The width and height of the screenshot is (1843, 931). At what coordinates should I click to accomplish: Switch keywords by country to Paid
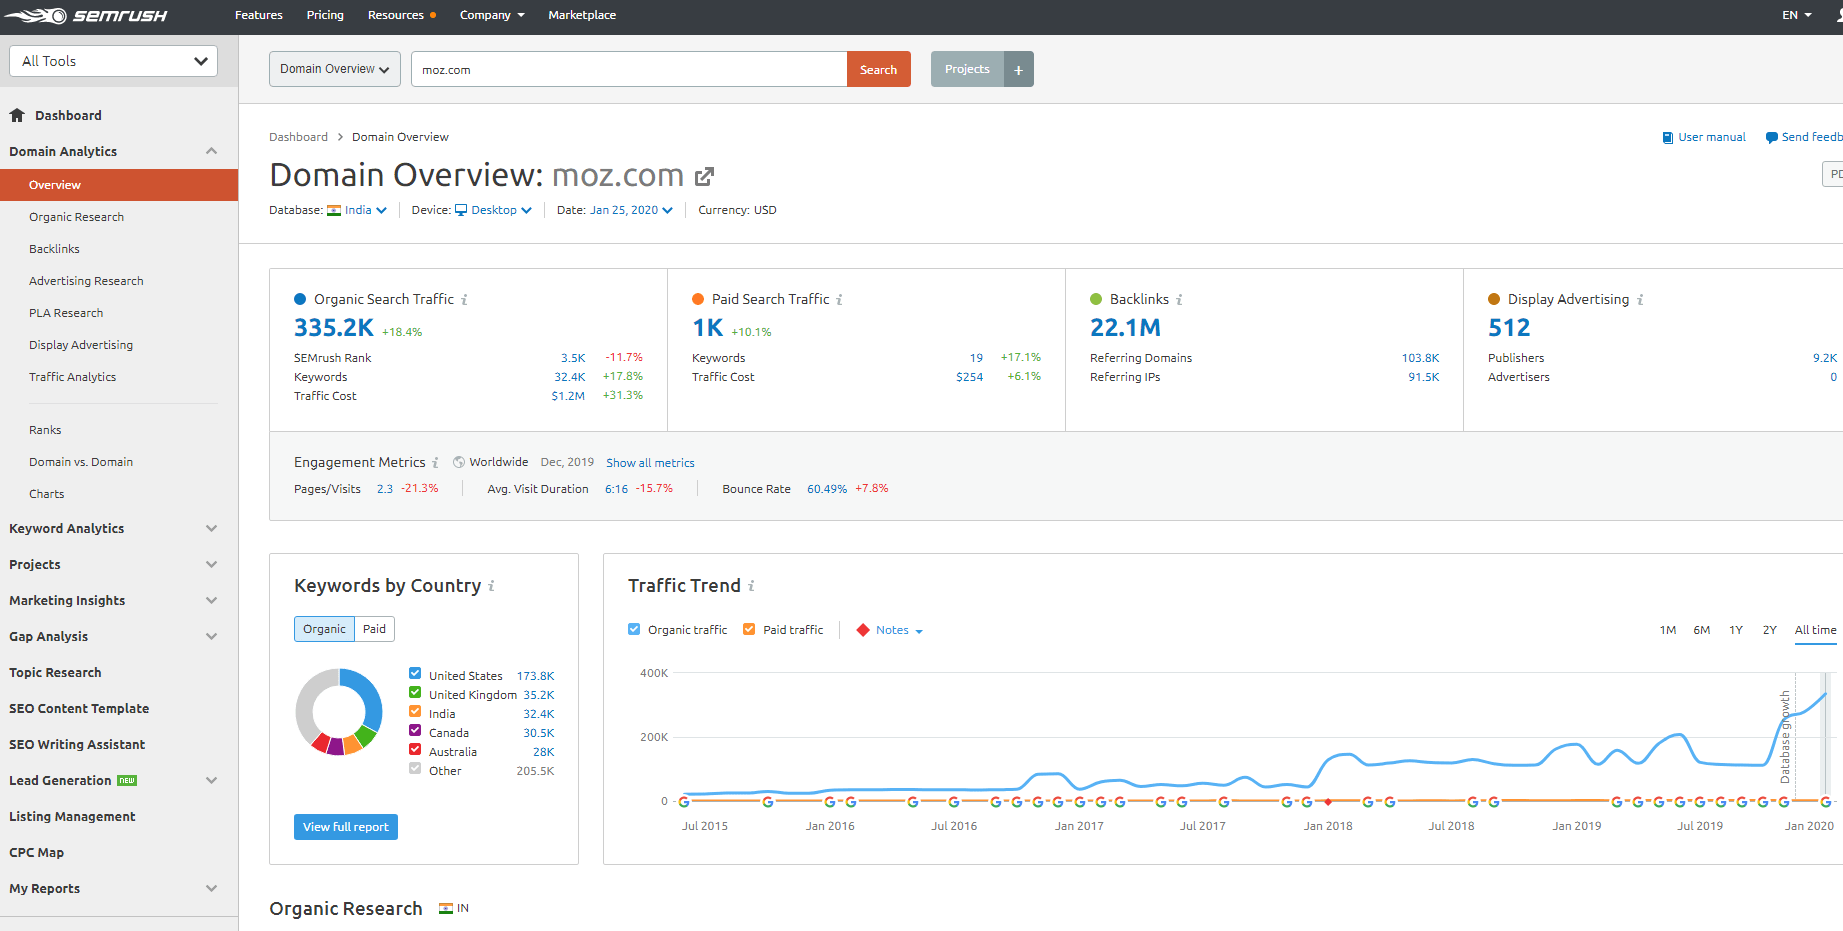pos(375,629)
